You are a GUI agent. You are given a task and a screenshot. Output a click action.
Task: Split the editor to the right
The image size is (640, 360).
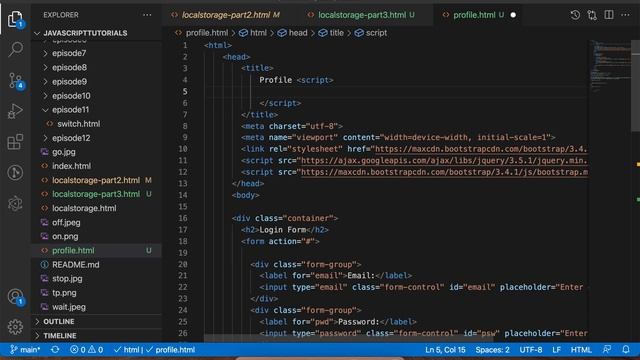(x=609, y=15)
